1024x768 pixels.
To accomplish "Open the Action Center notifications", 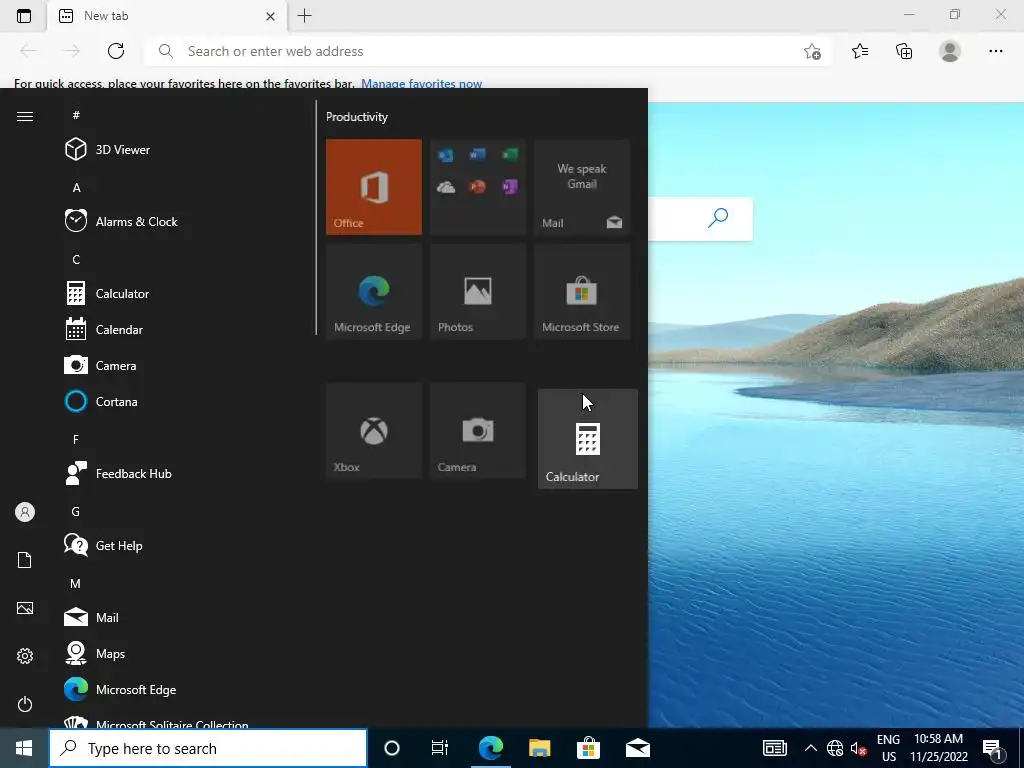I will (x=993, y=749).
